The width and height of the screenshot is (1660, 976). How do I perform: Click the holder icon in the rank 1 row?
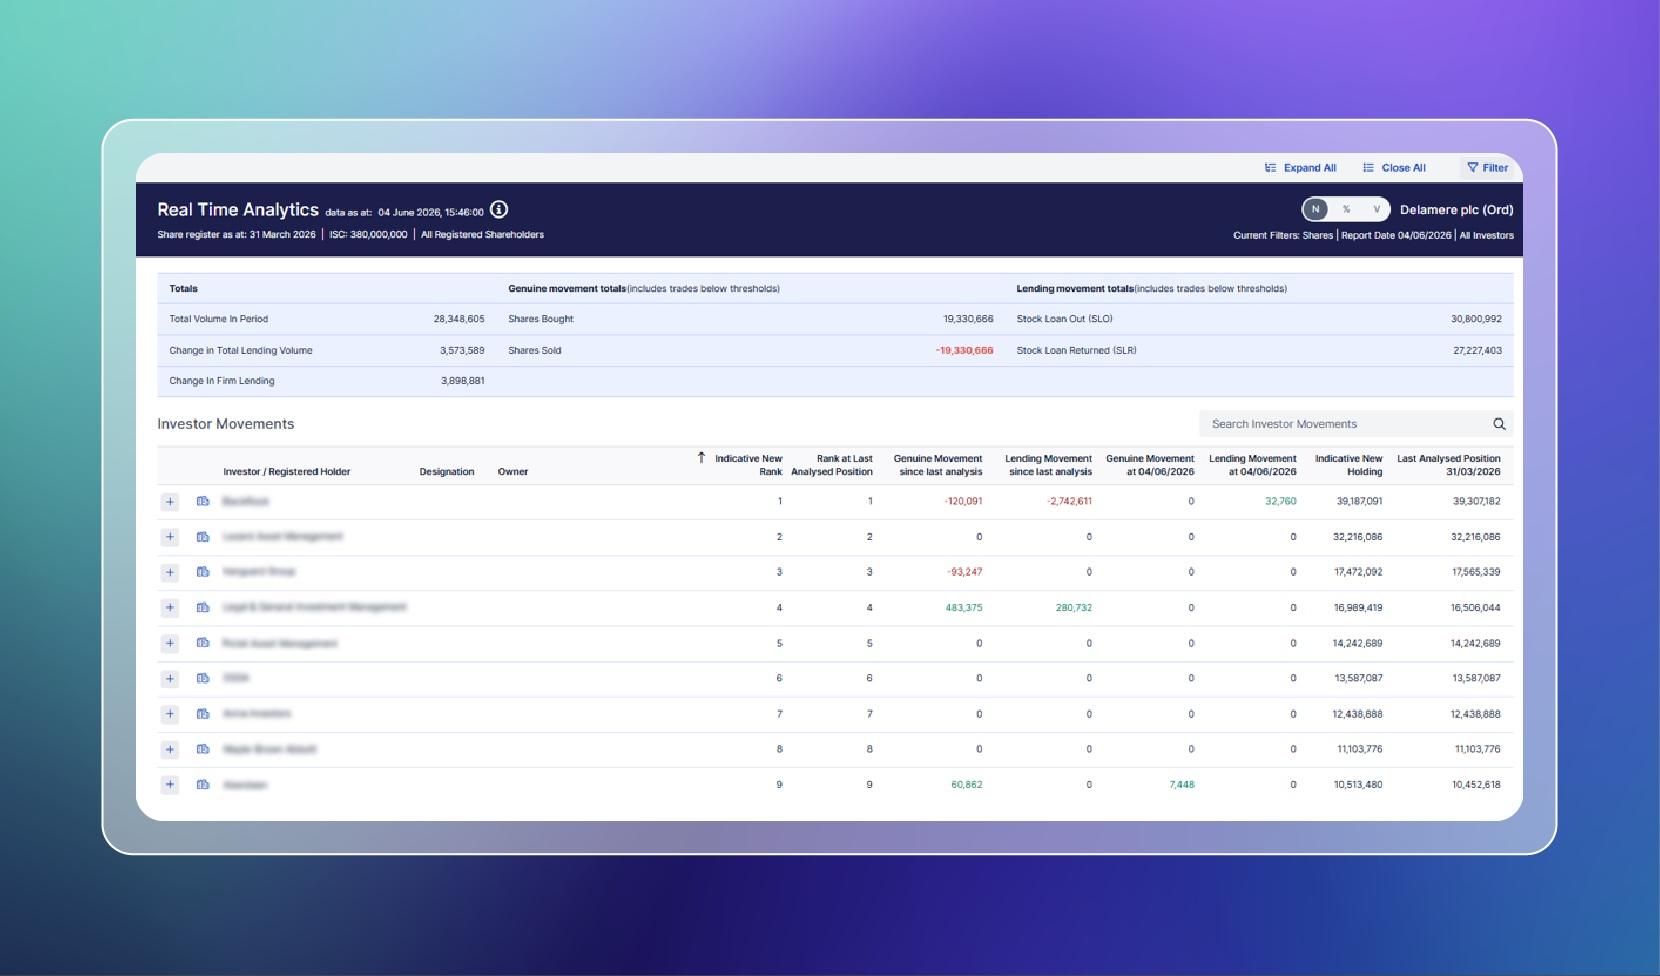click(203, 501)
